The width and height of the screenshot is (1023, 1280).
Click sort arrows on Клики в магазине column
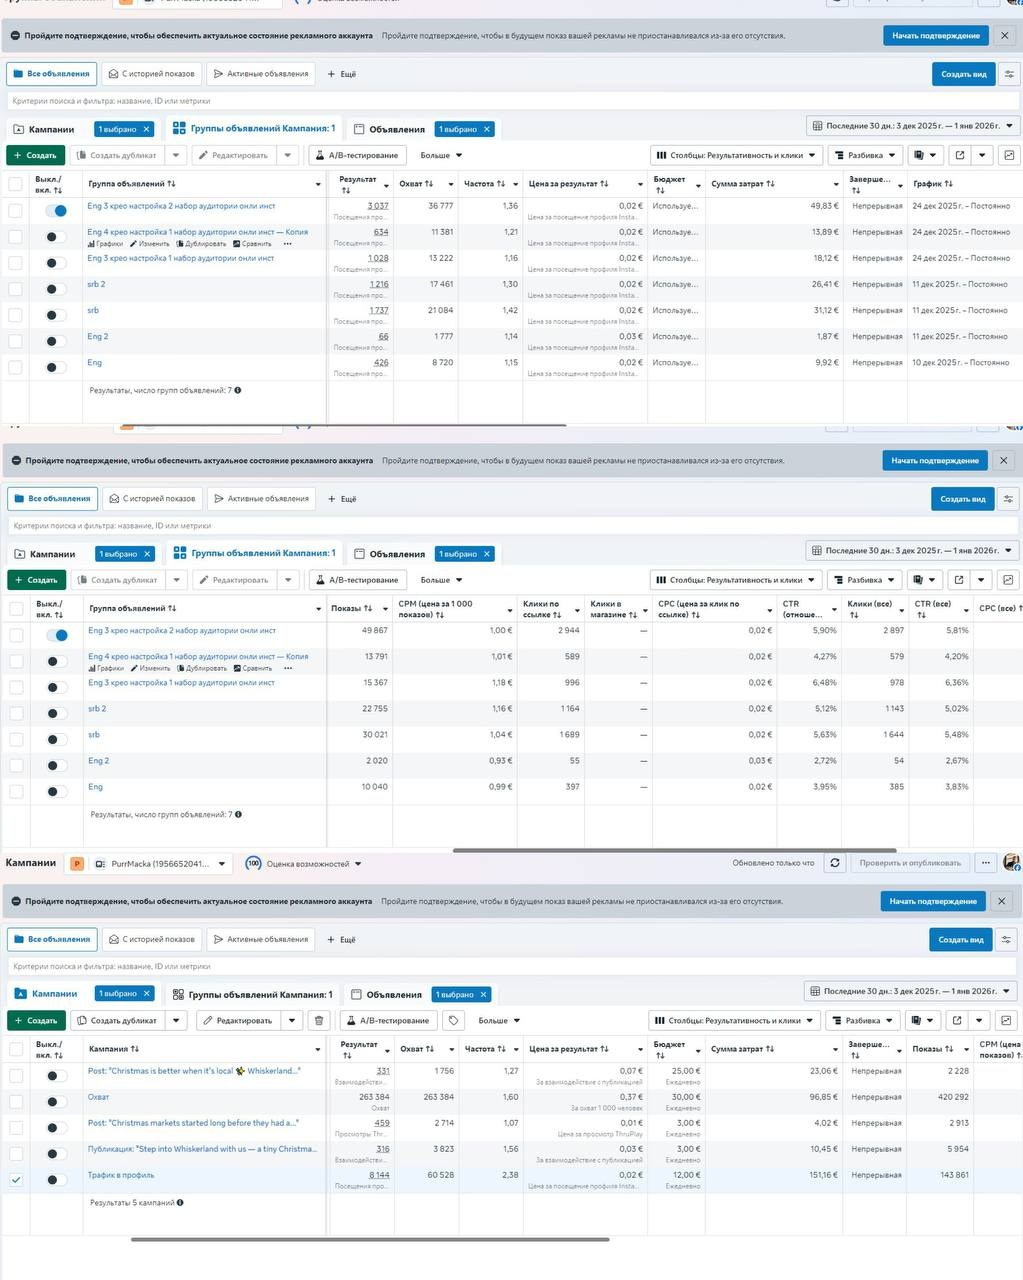click(632, 614)
